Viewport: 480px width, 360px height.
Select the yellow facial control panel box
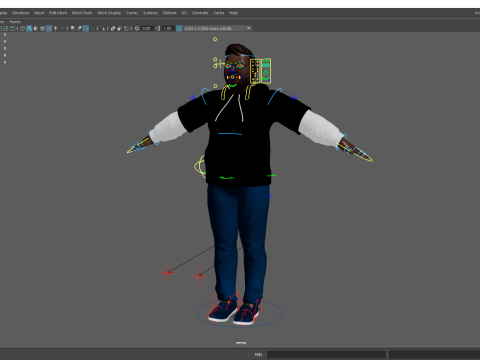point(255,71)
